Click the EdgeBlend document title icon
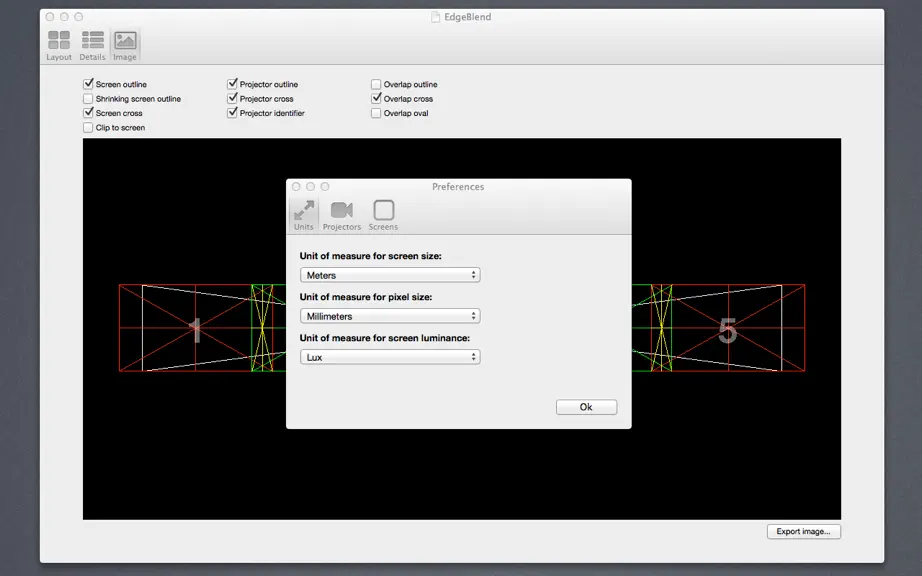922x576 pixels. [x=435, y=17]
